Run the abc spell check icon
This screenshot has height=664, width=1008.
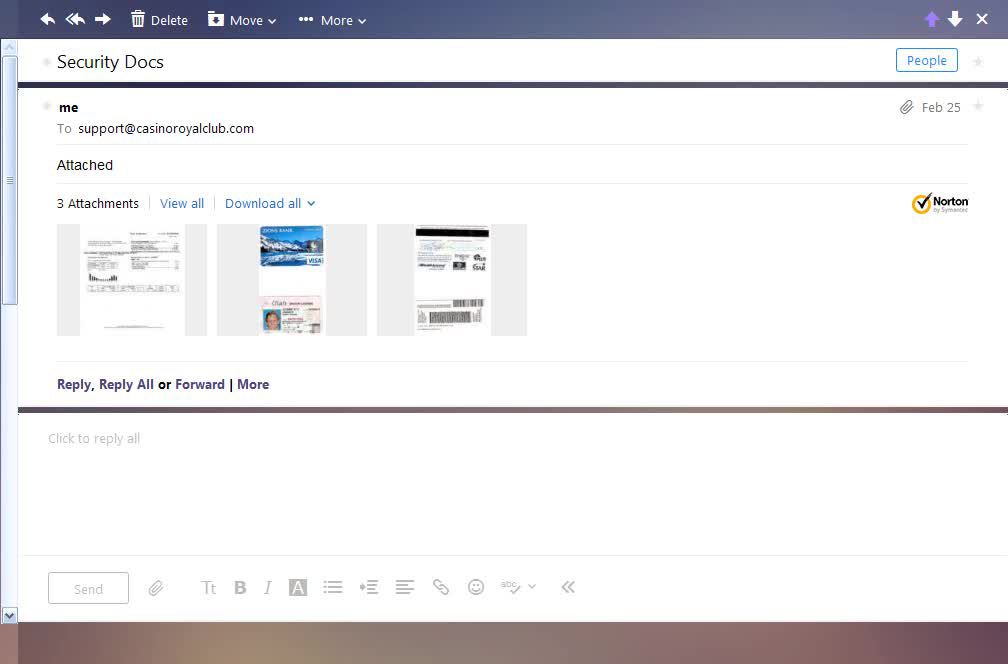tap(511, 587)
